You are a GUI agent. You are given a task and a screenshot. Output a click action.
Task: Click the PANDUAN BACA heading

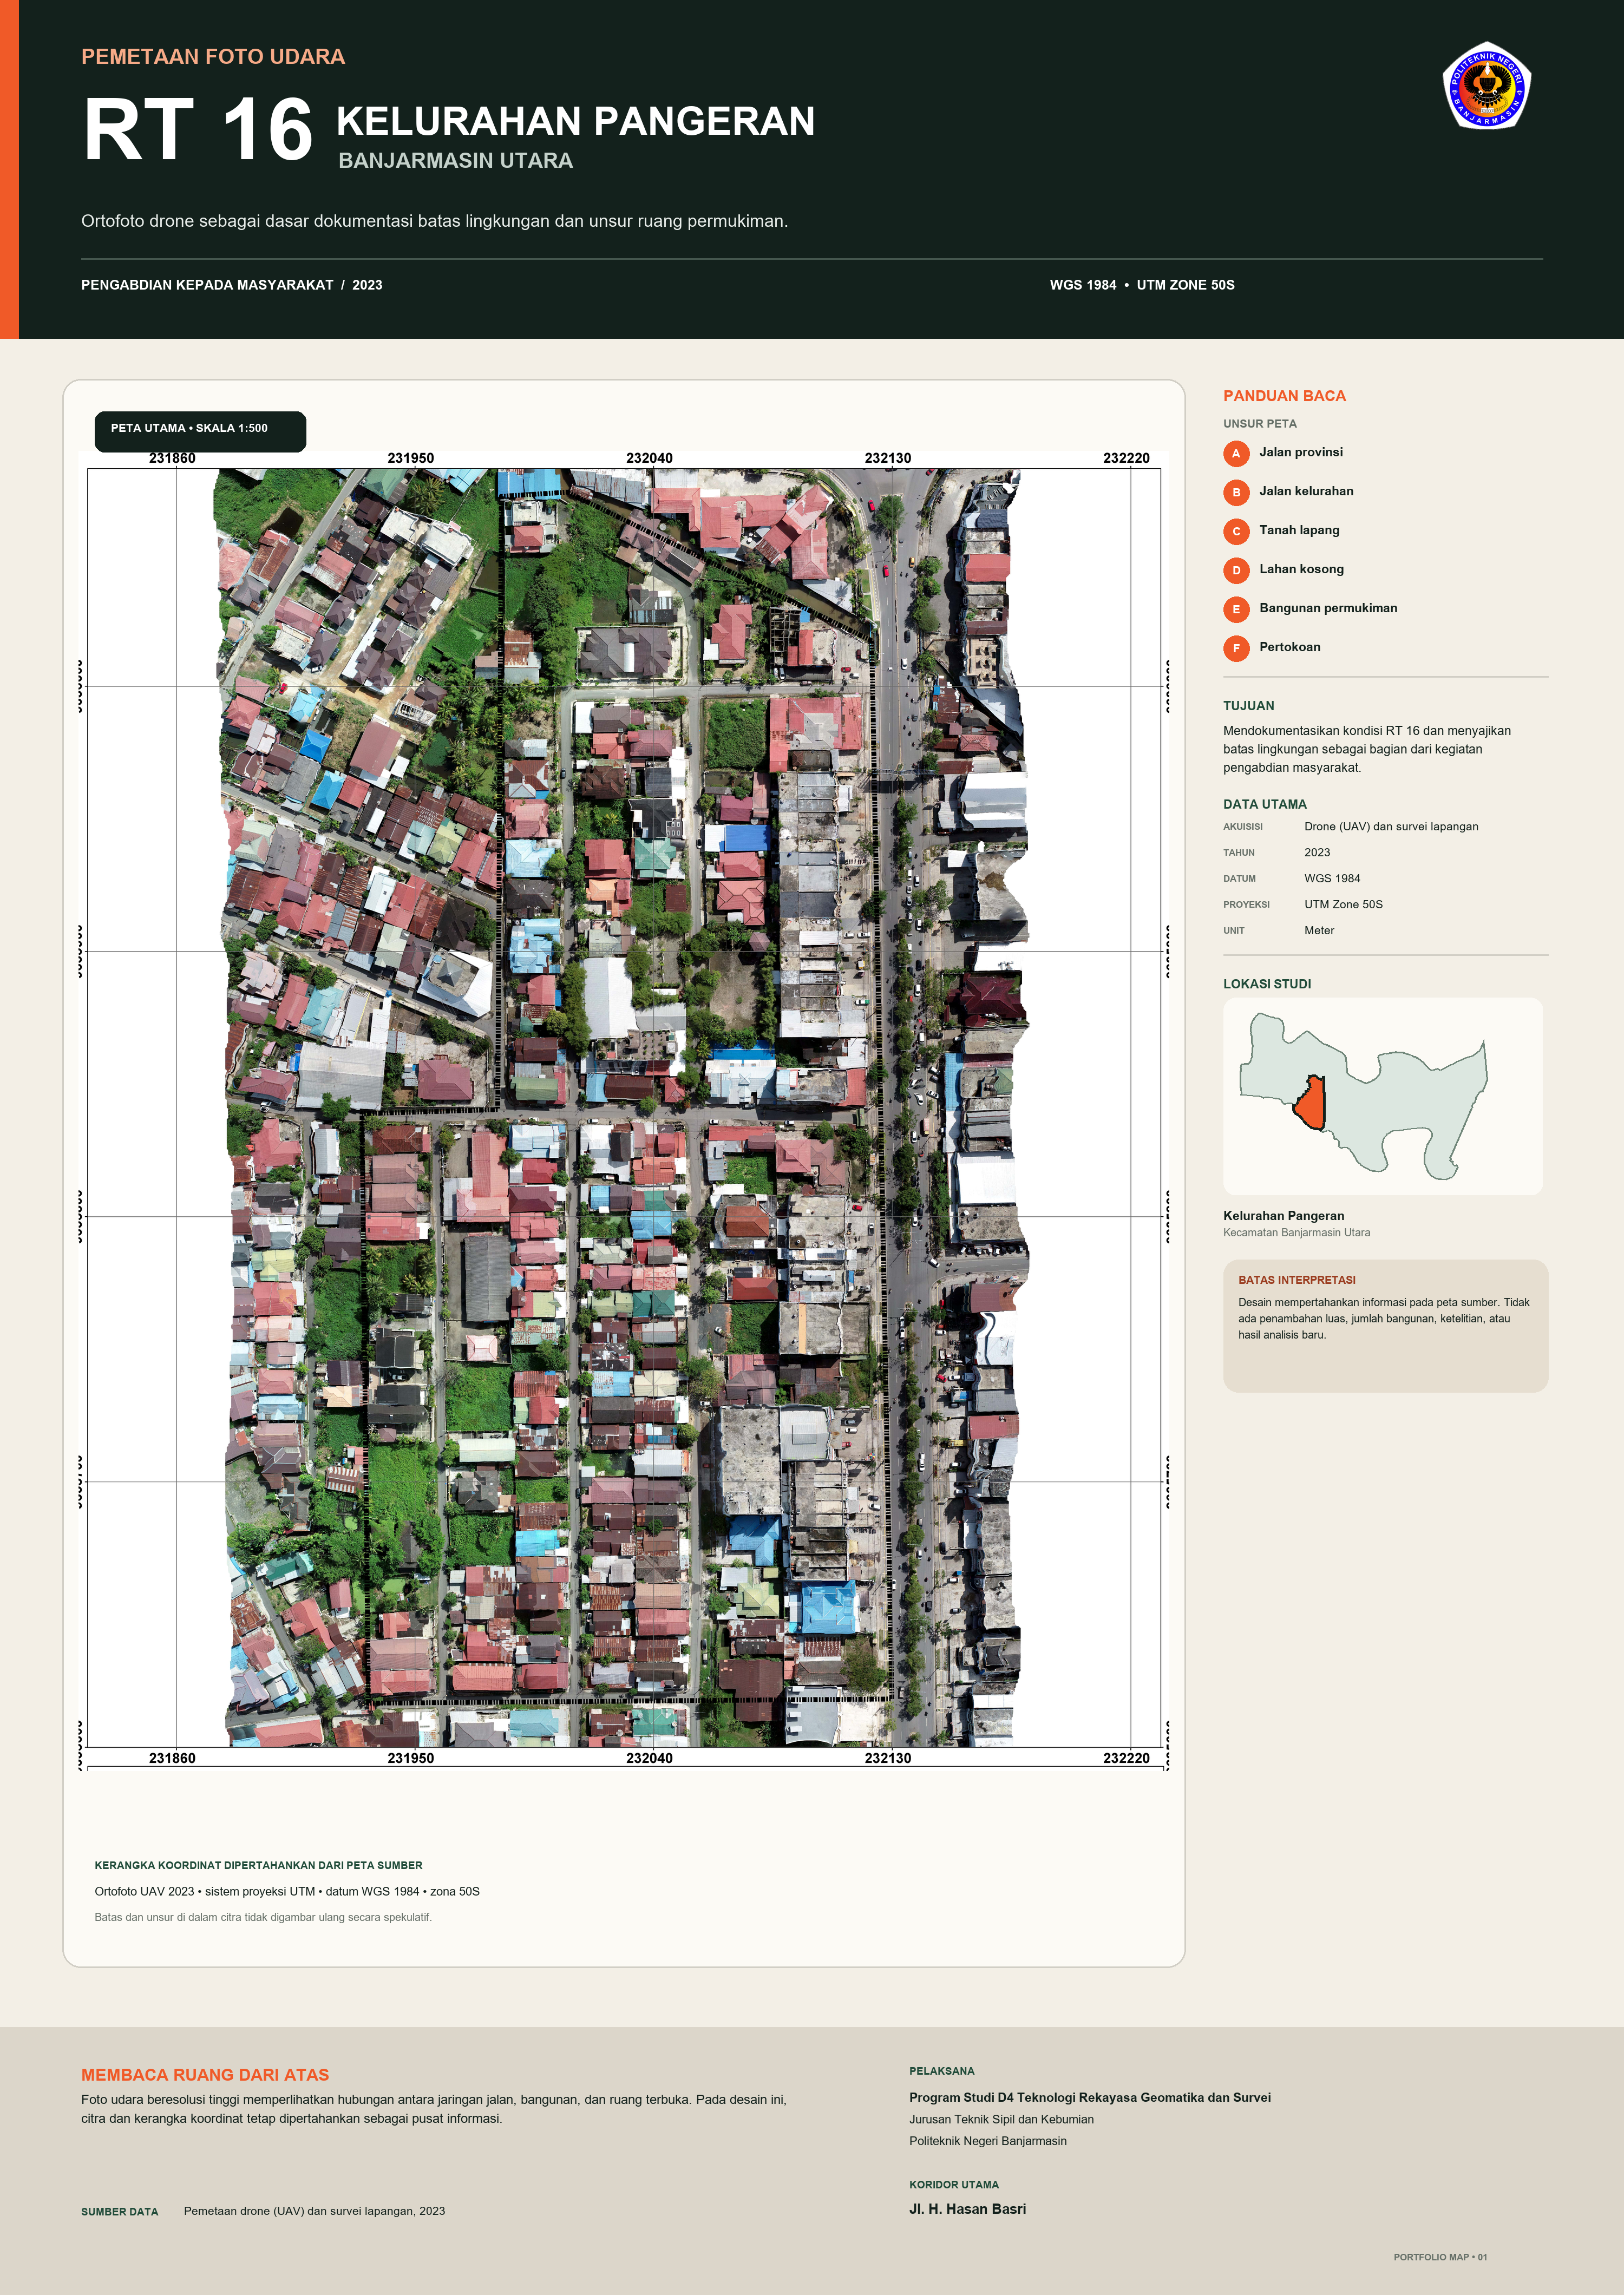tap(1284, 396)
